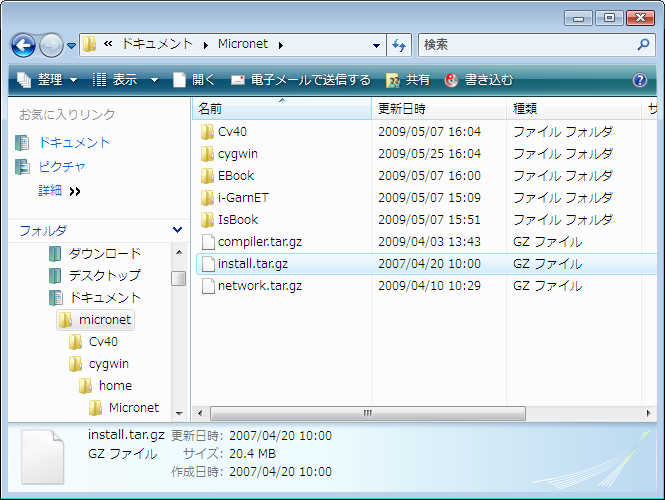
Task: Collapse the フォルダ pane chevron
Action: click(x=178, y=230)
